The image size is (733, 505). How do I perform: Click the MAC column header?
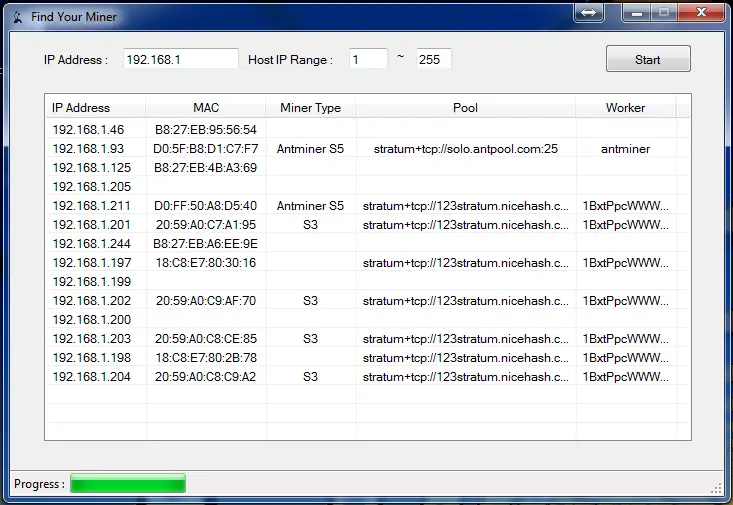coord(206,108)
